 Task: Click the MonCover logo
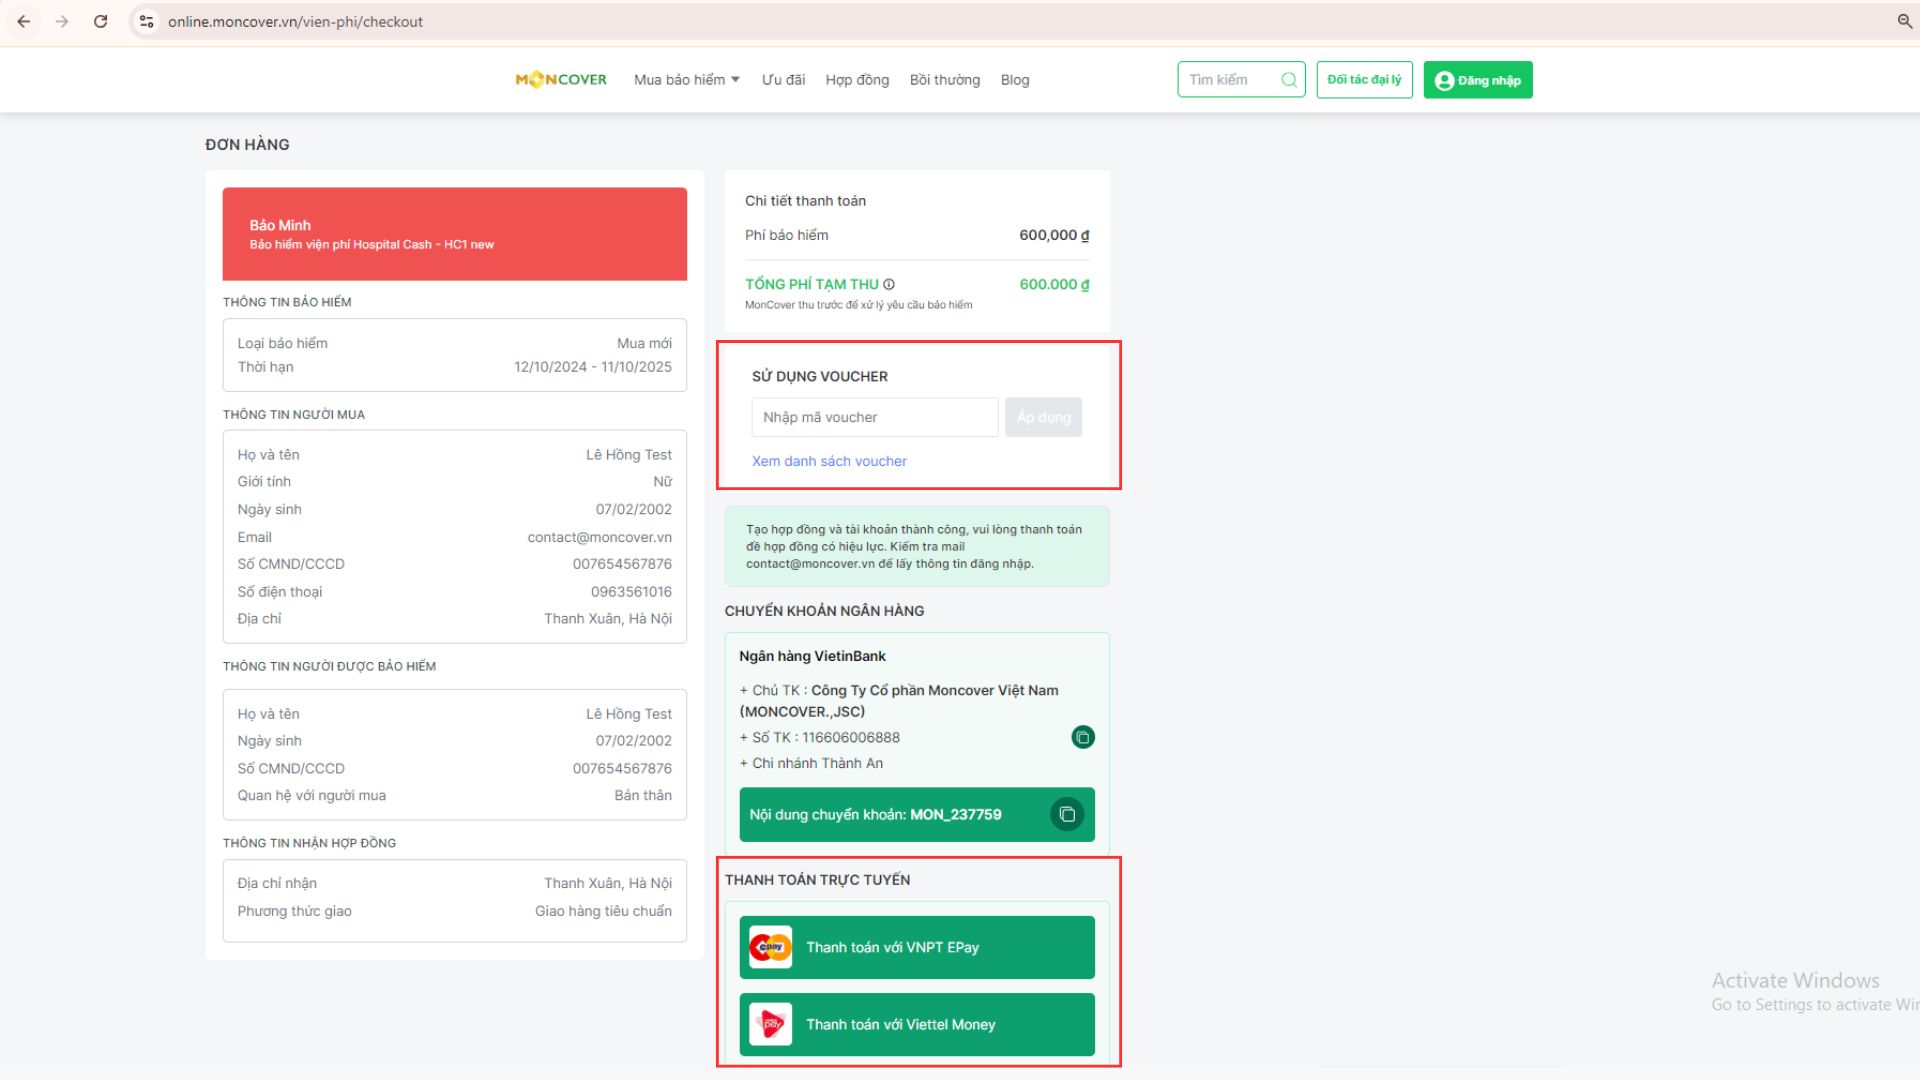pos(561,80)
